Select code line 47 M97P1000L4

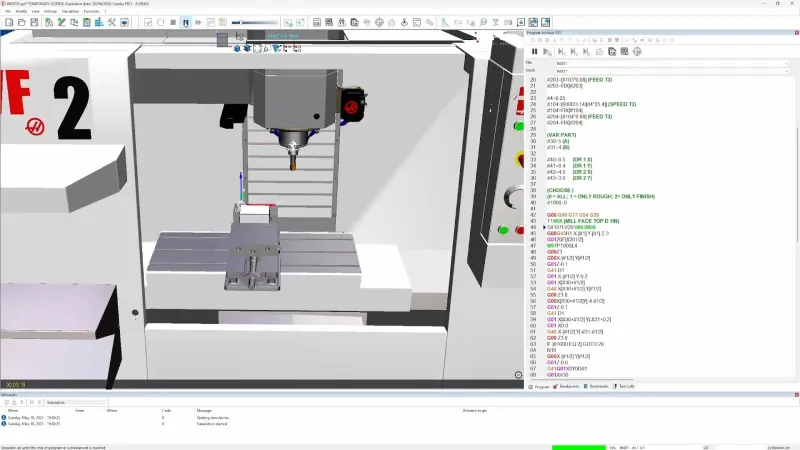coord(562,245)
